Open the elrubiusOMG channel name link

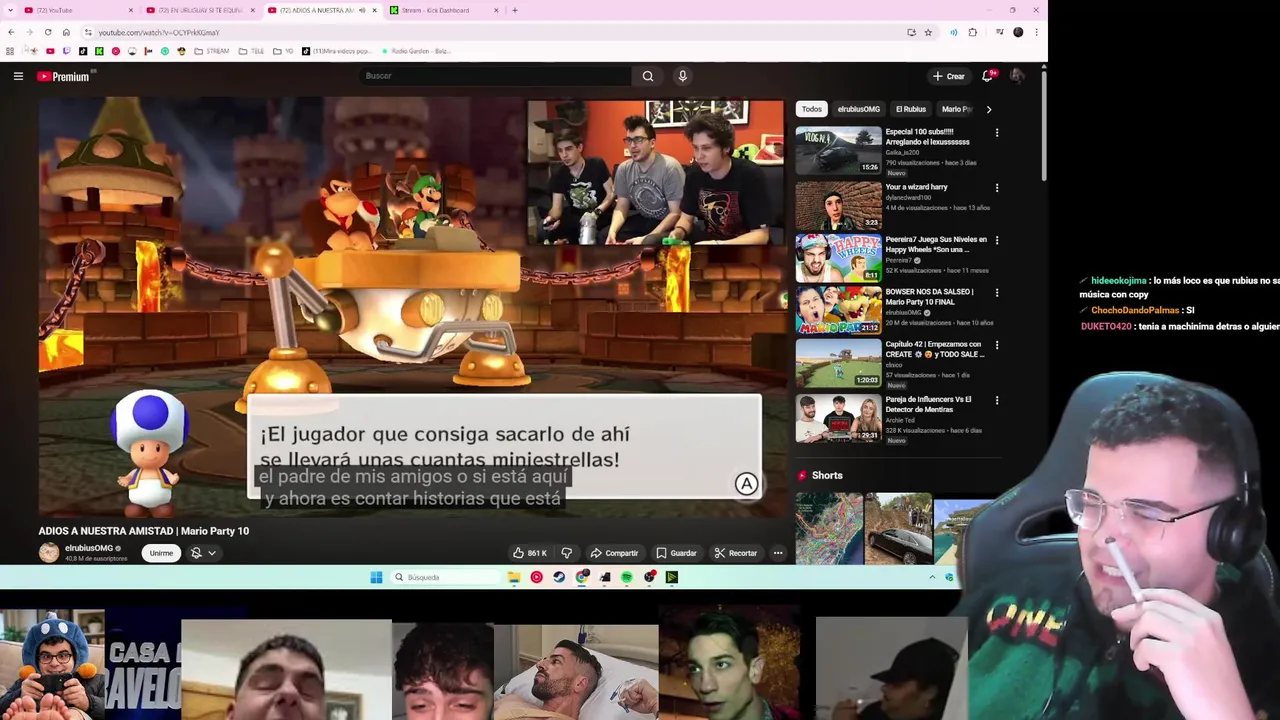click(x=89, y=548)
